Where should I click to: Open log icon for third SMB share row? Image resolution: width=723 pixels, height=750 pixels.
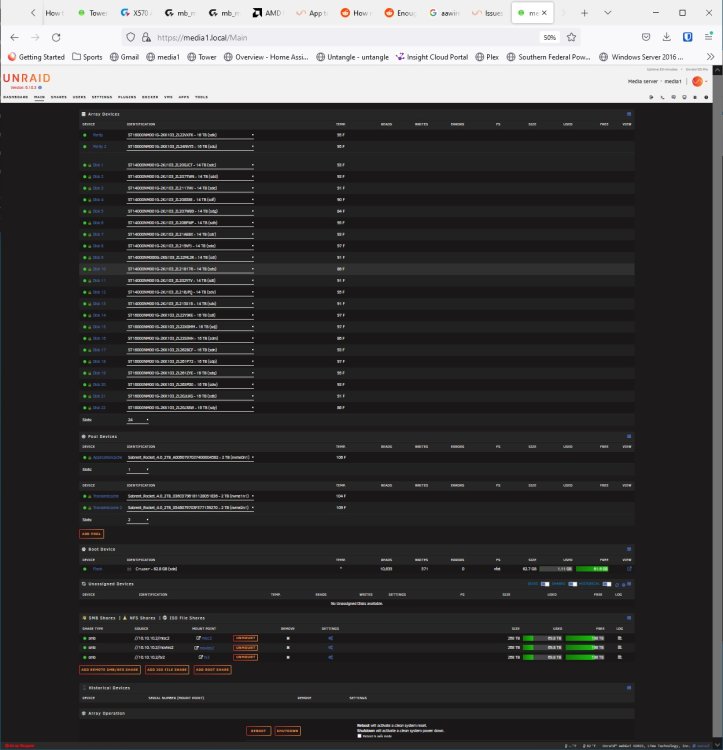point(619,657)
